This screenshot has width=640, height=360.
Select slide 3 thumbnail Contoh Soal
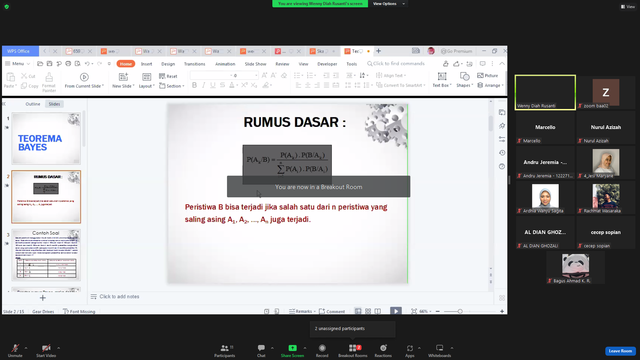[46, 255]
